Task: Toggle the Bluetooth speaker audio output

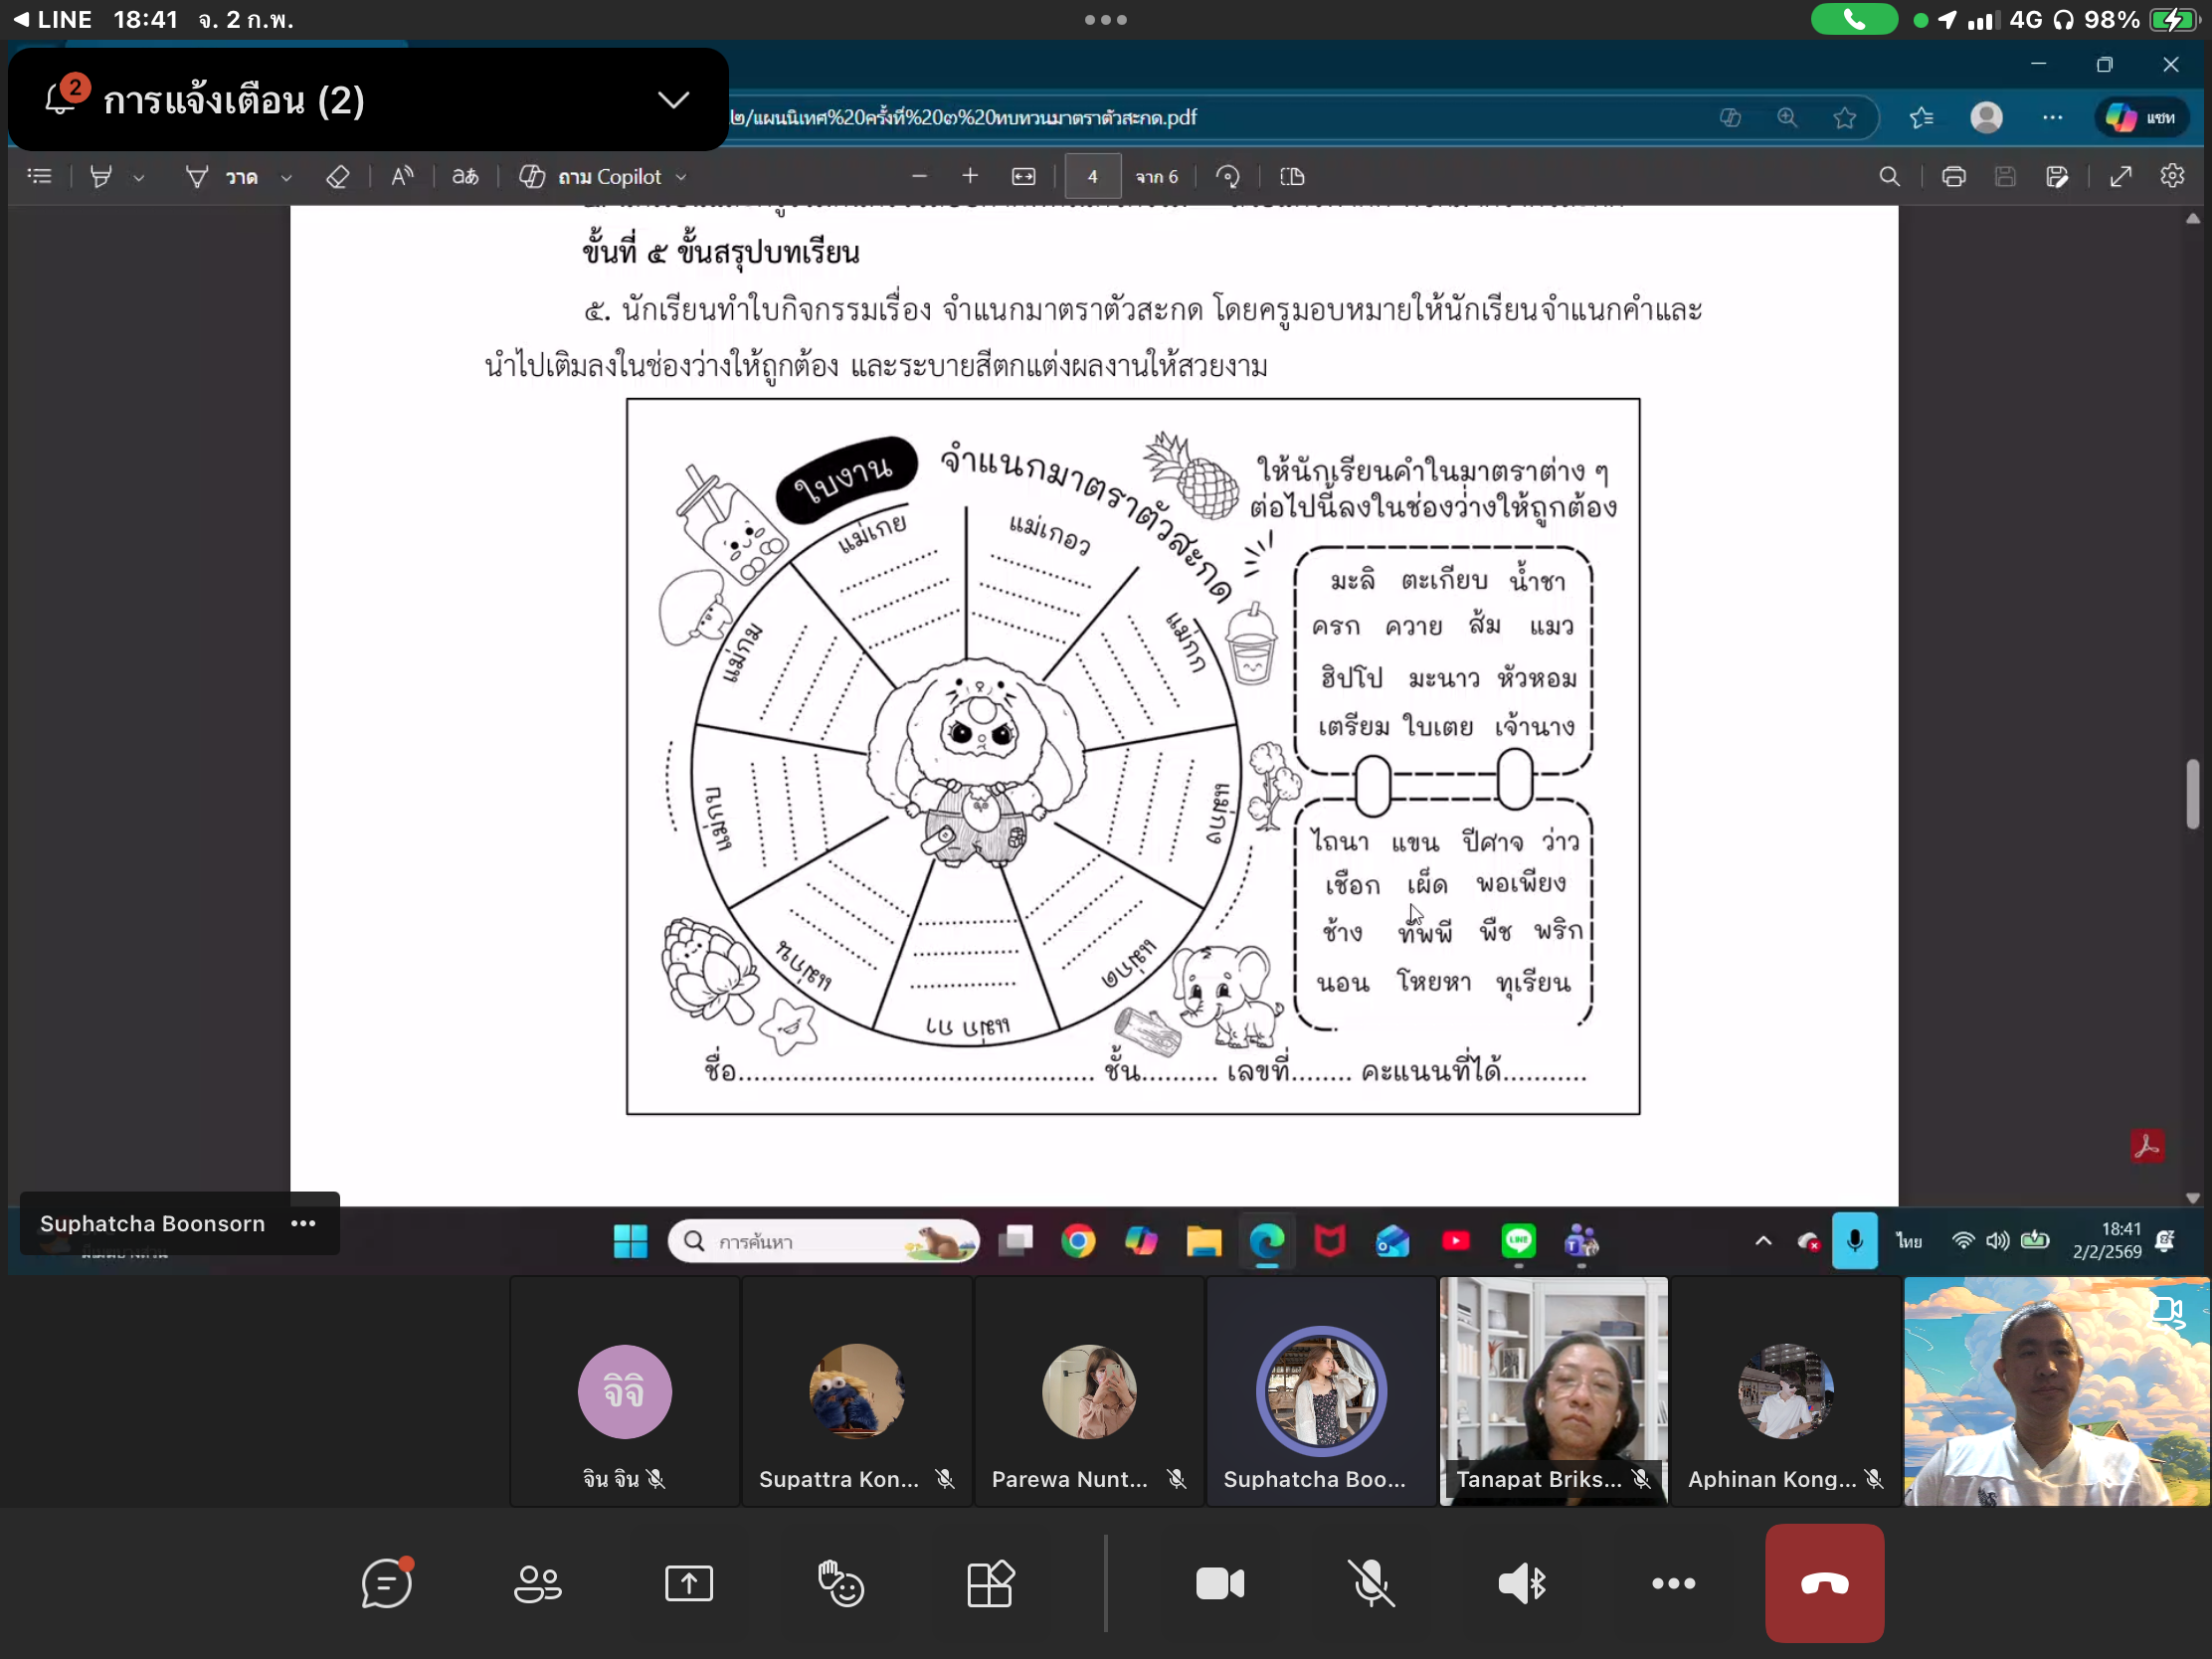Action: tap(1522, 1583)
